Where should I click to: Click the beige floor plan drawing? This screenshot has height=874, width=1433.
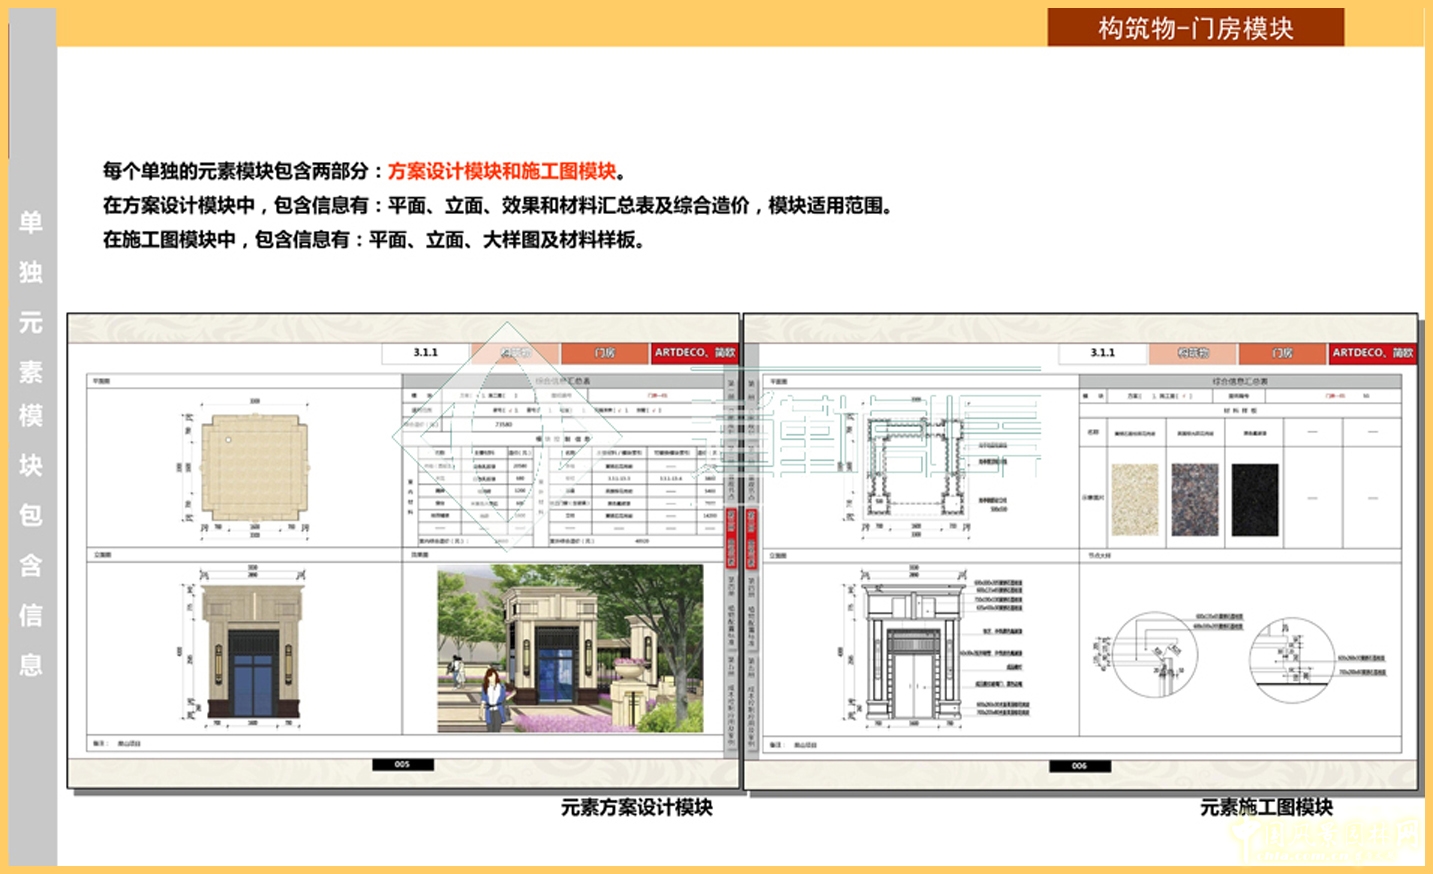[x=254, y=468]
